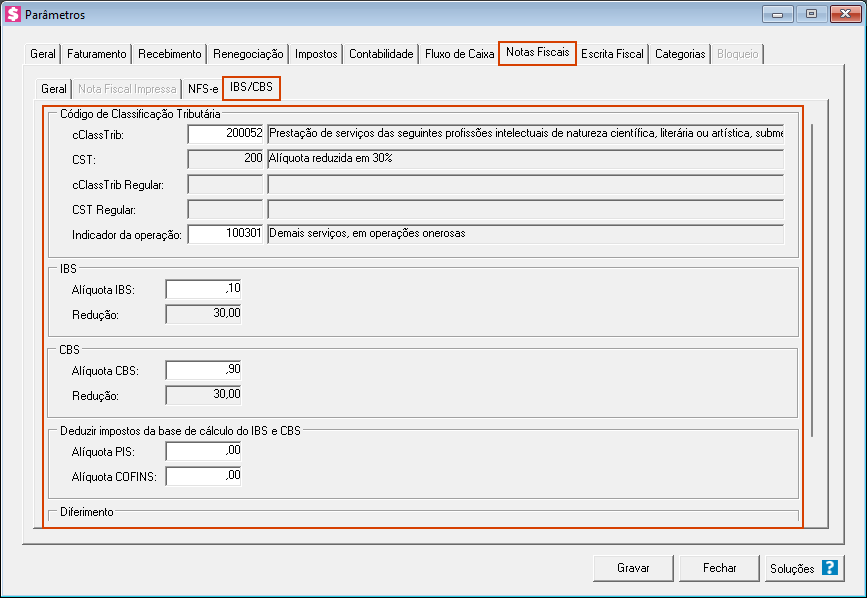Open the Impostos tab
This screenshot has height=598, width=867.
pos(316,54)
